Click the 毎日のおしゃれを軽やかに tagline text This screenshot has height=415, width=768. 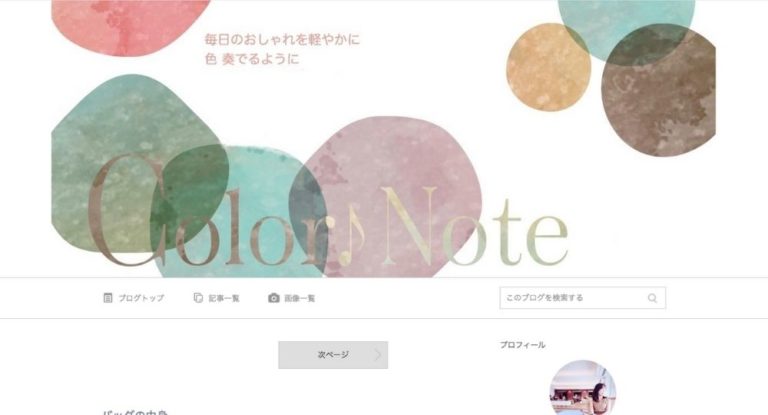pos(282,39)
